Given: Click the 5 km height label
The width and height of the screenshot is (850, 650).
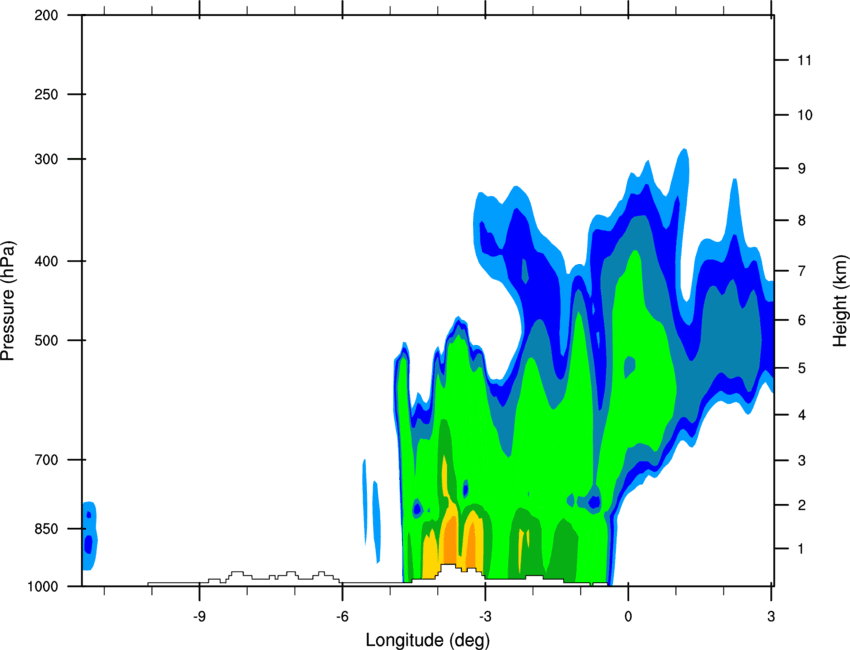Looking at the screenshot, I should click(x=802, y=368).
